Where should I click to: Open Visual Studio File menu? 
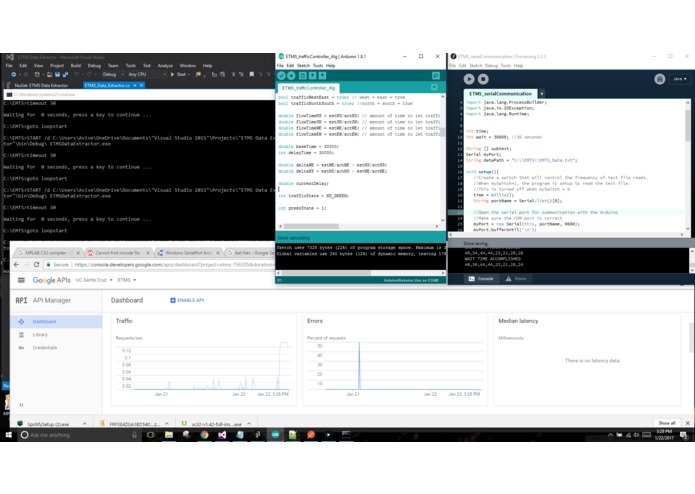[9, 66]
